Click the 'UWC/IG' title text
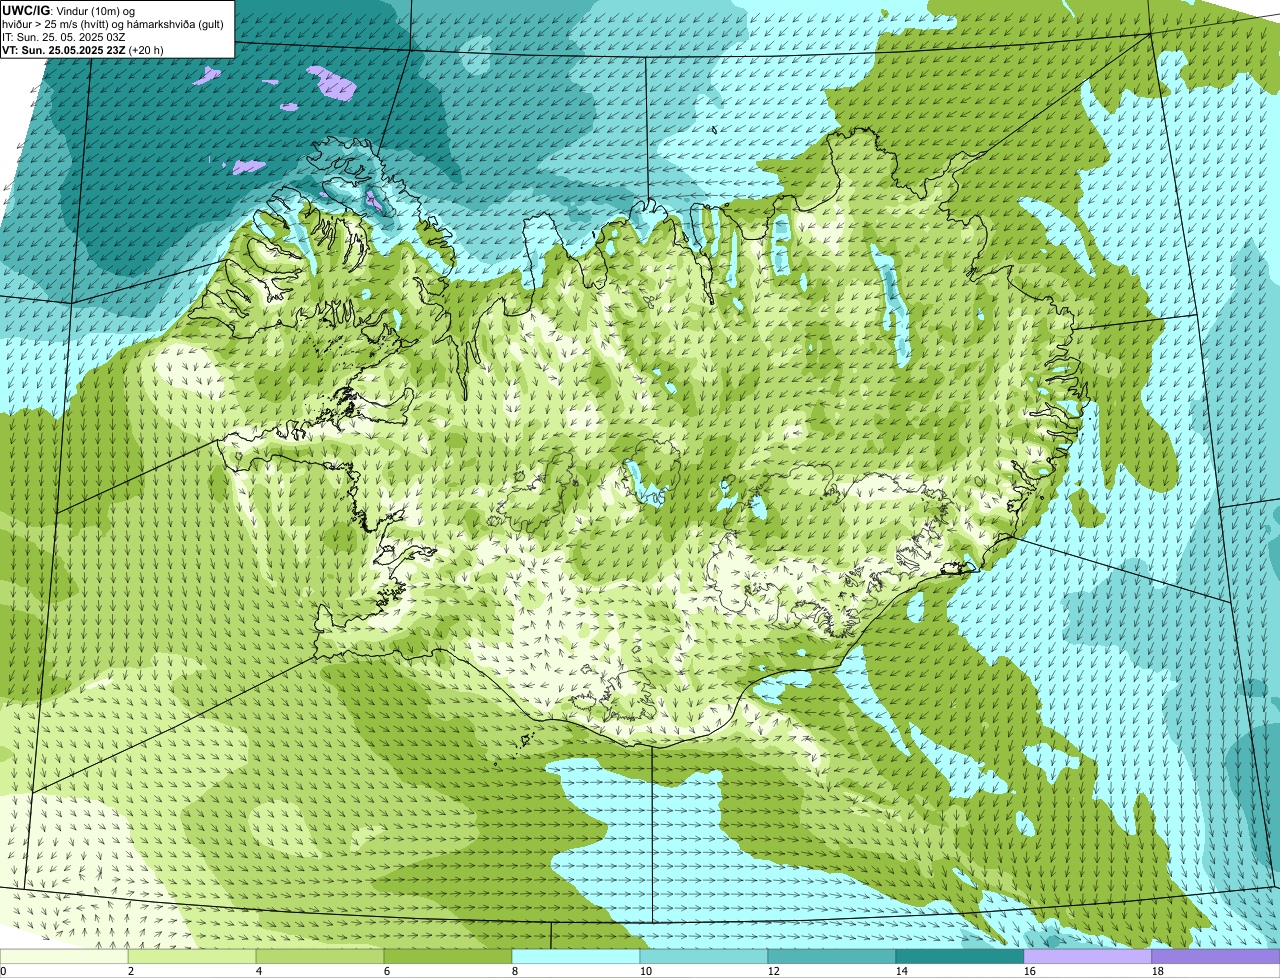Screen dimensions: 1280x978 point(25,10)
